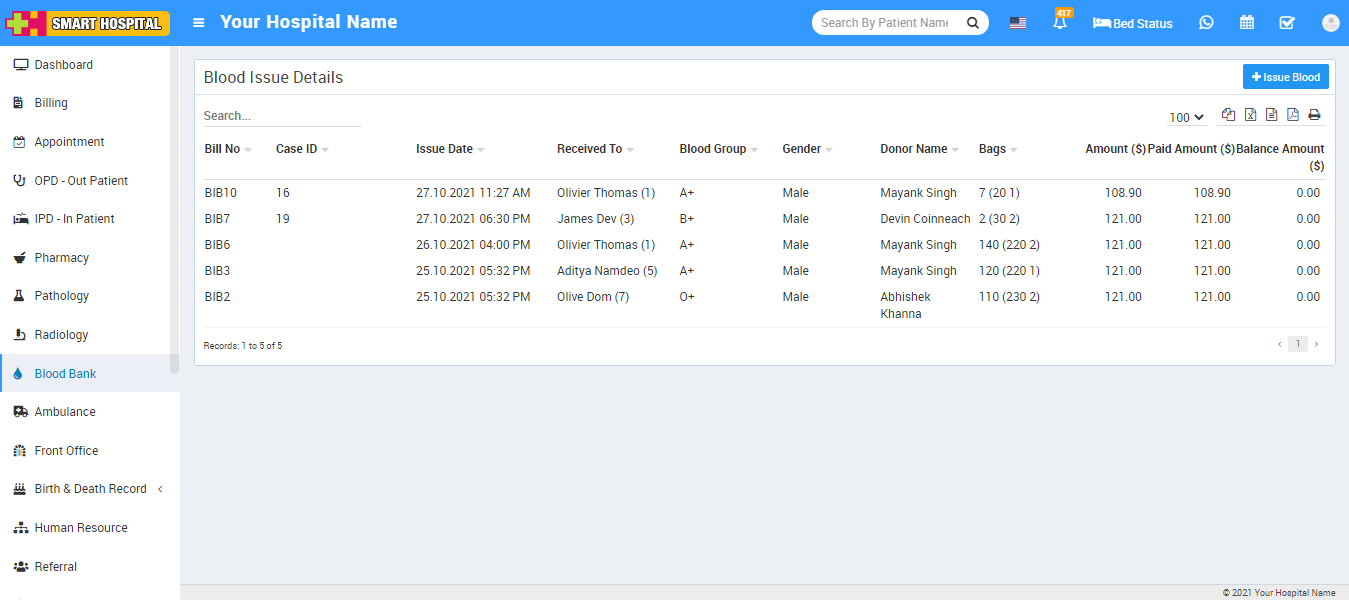The image size is (1349, 600).
Task: Click the Issue Blood button
Action: (x=1285, y=77)
